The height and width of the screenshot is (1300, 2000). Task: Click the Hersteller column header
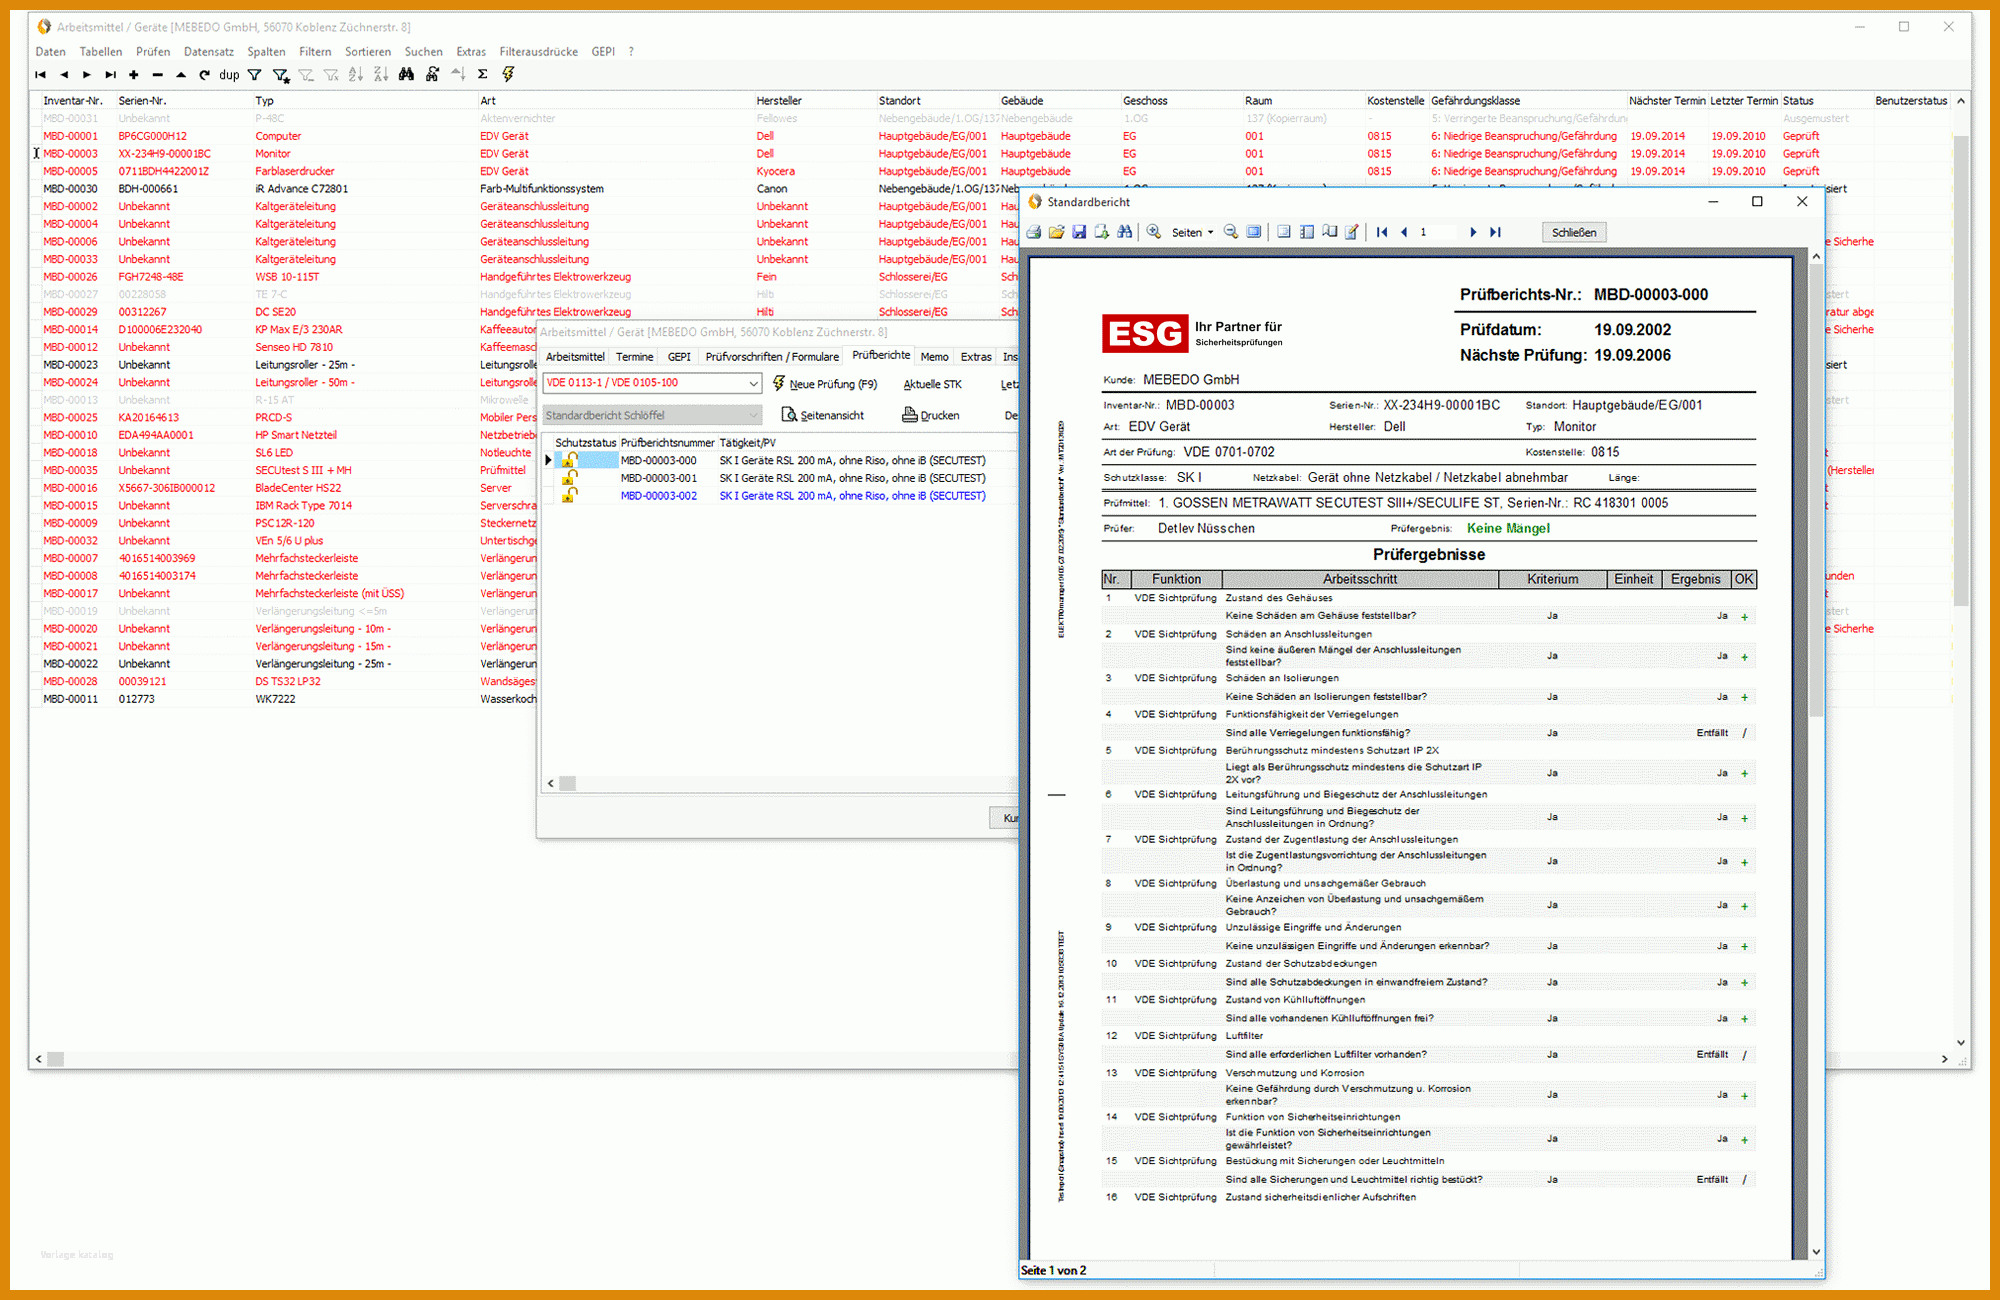(x=779, y=101)
